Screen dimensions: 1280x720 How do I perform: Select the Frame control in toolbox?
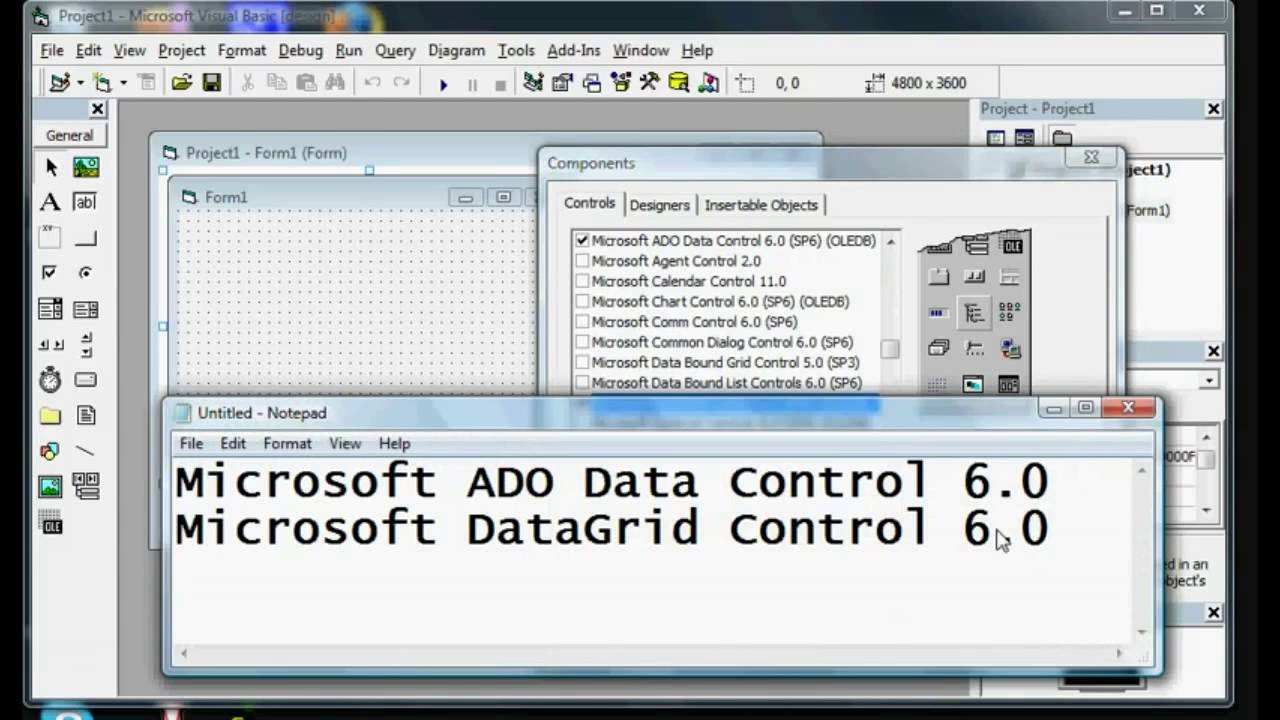coord(50,238)
